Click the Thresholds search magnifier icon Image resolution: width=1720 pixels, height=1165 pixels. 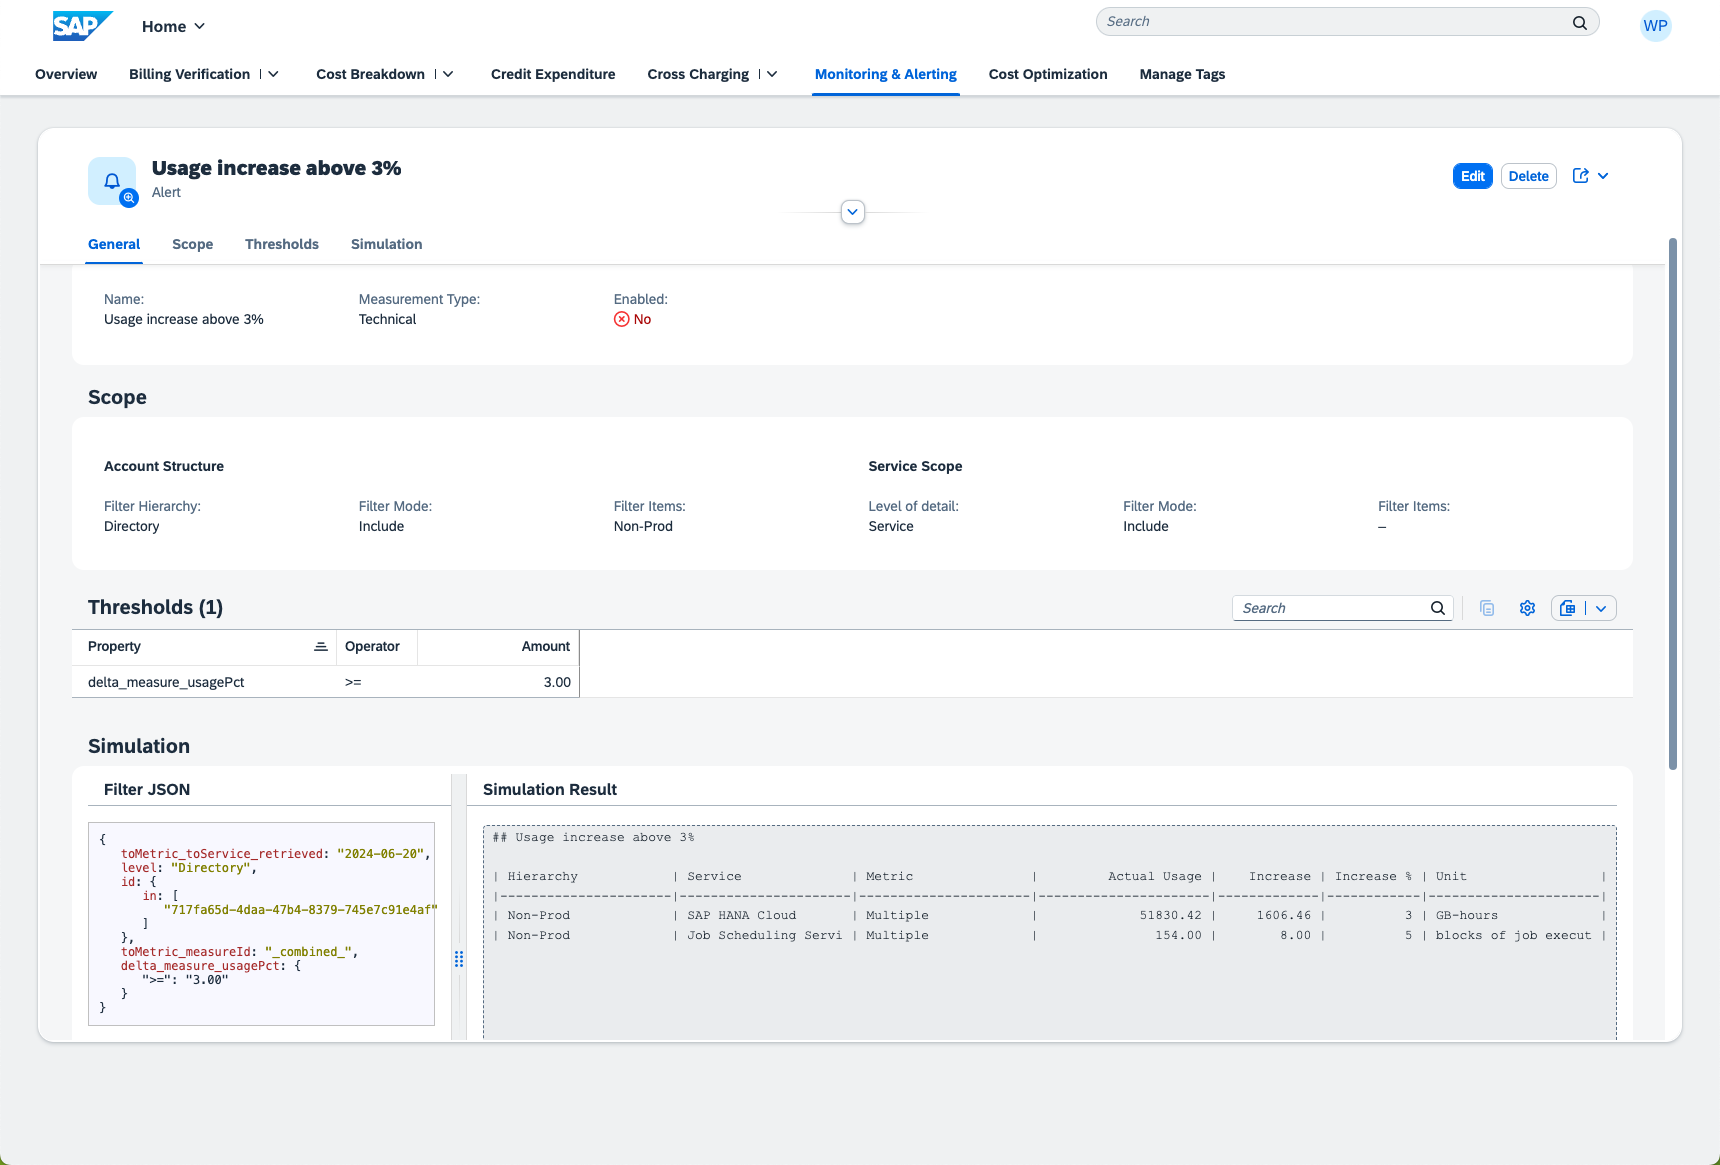pos(1437,608)
